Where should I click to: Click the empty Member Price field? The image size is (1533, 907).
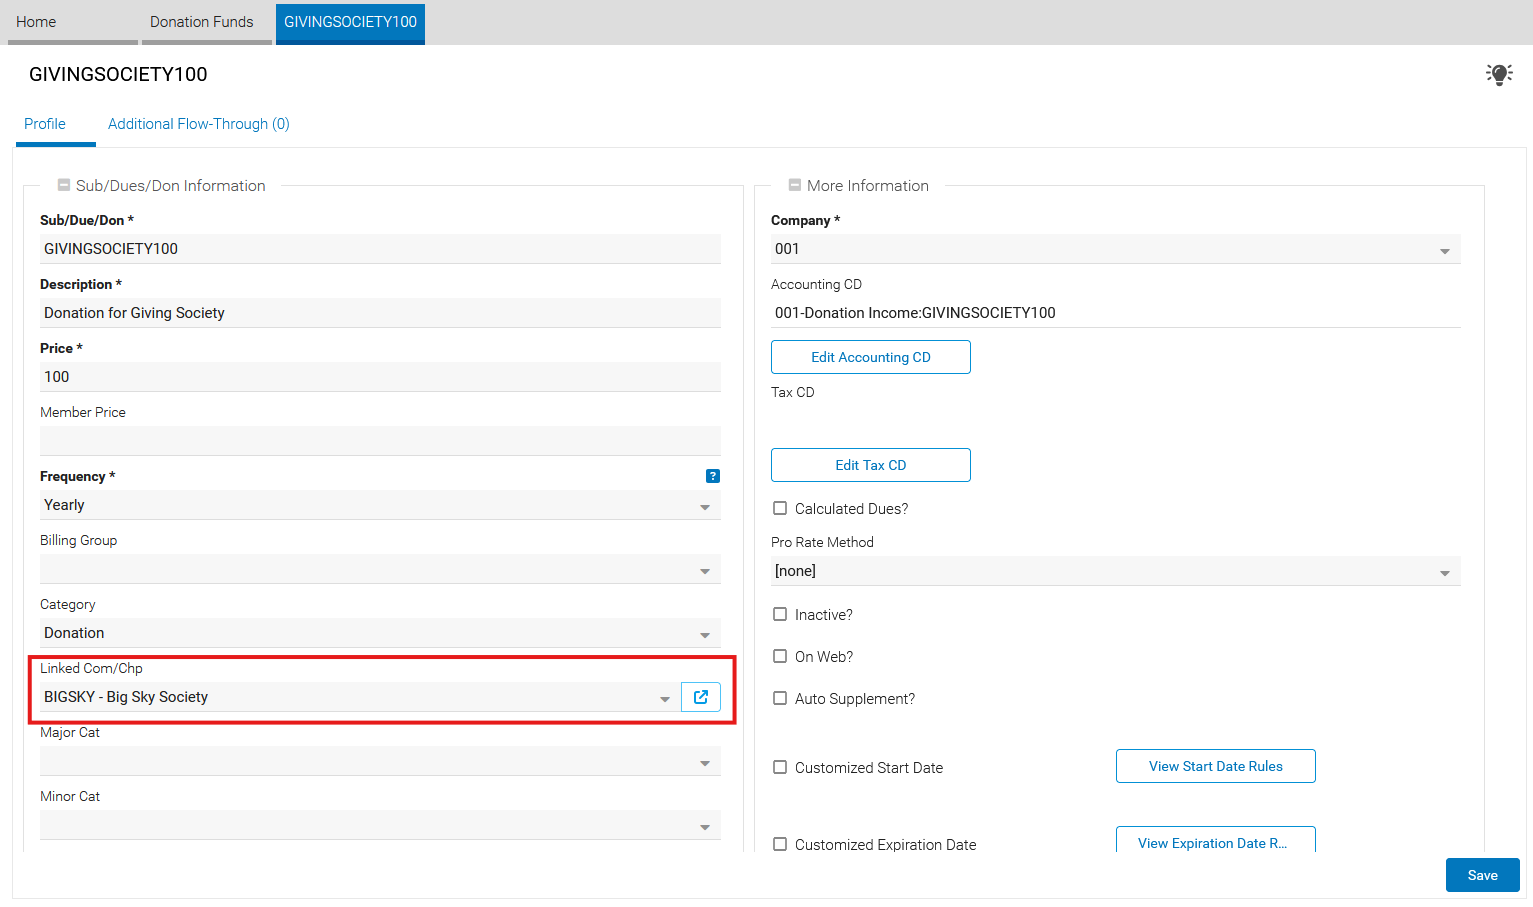(380, 441)
